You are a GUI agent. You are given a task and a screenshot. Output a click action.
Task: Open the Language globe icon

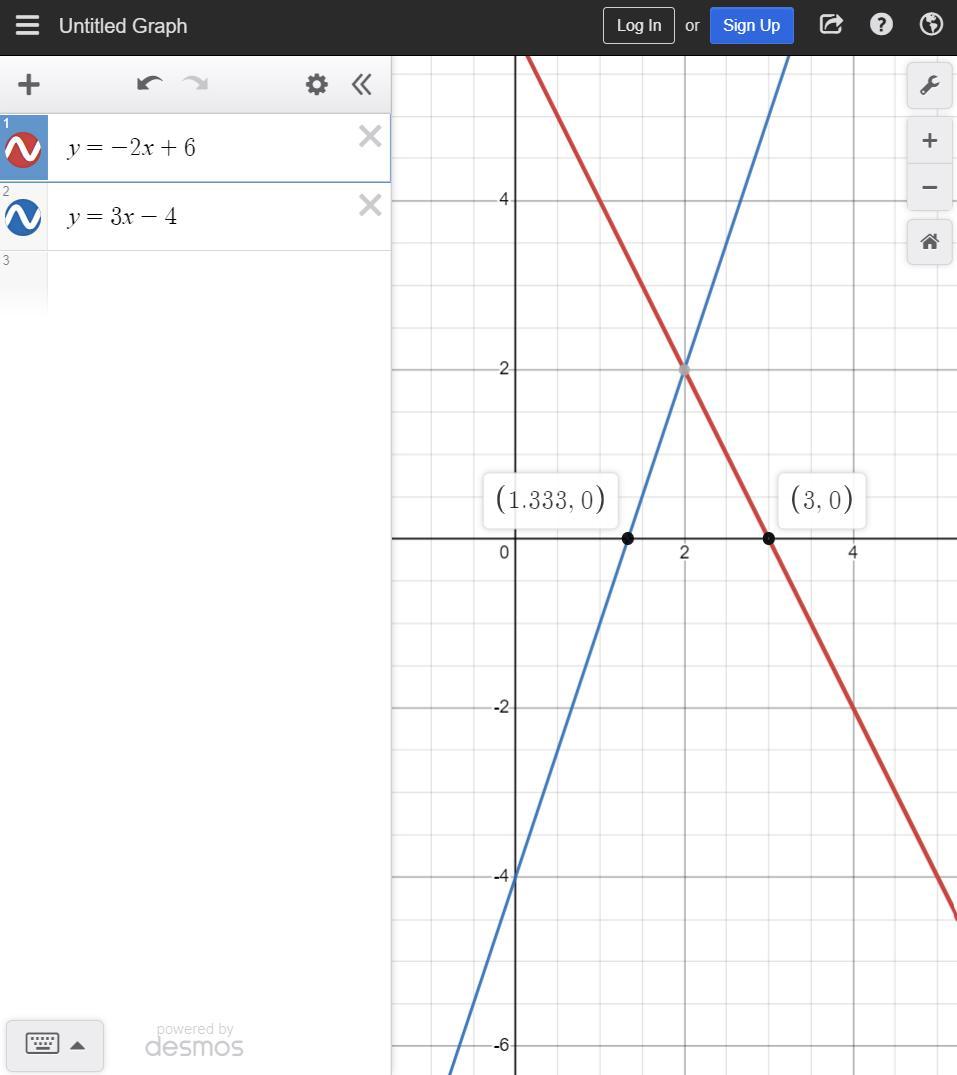point(931,25)
